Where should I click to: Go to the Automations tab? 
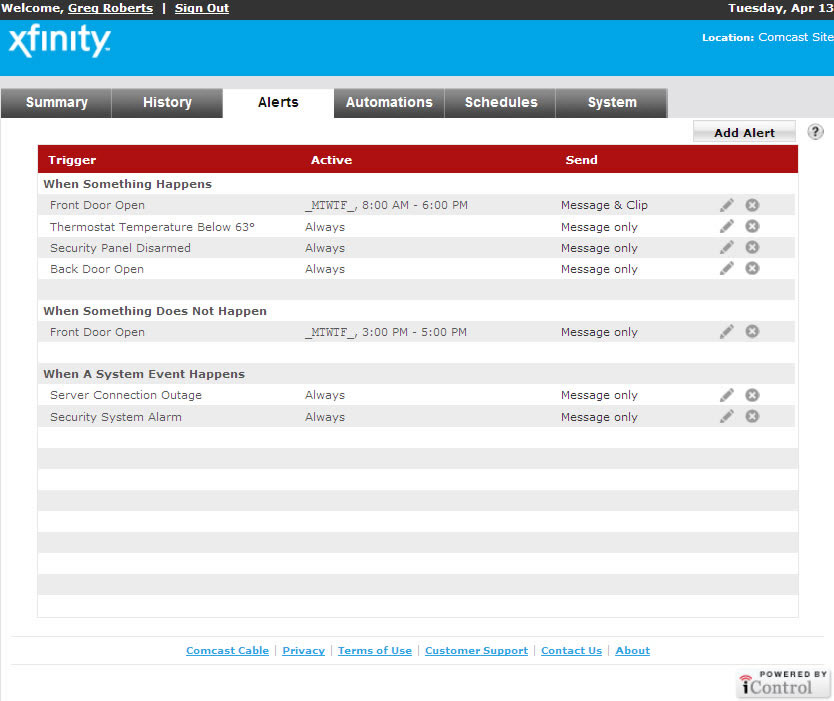click(x=389, y=102)
